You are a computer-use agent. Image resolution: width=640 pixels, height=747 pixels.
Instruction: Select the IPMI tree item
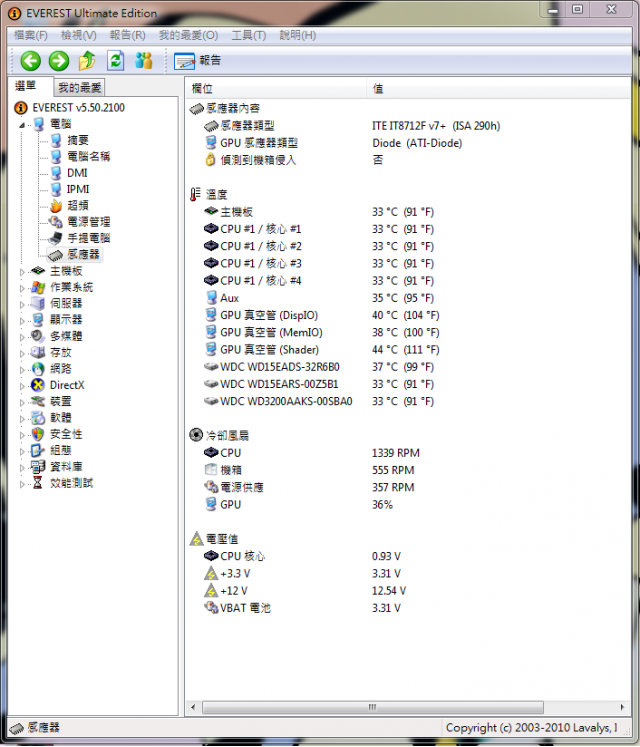tap(78, 189)
